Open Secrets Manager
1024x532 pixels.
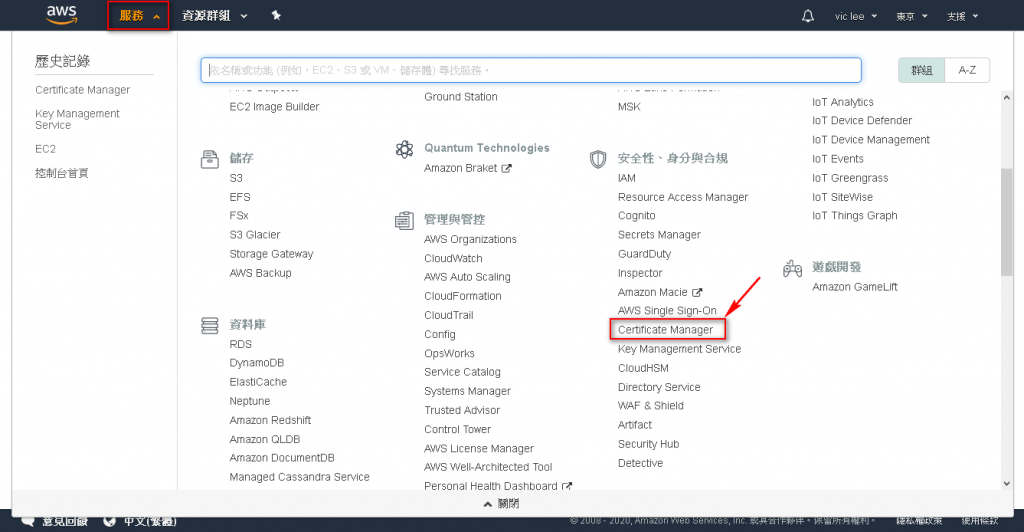pos(659,234)
